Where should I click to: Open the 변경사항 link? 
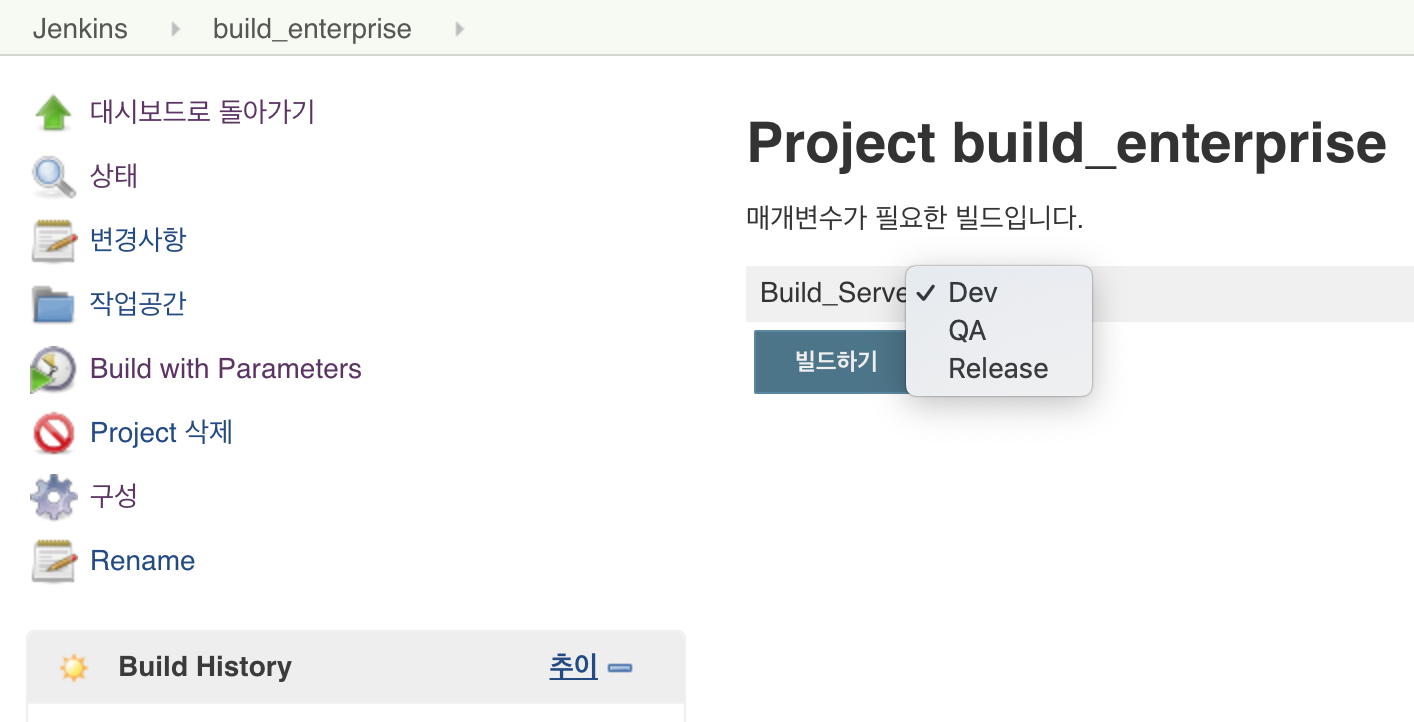pos(138,240)
